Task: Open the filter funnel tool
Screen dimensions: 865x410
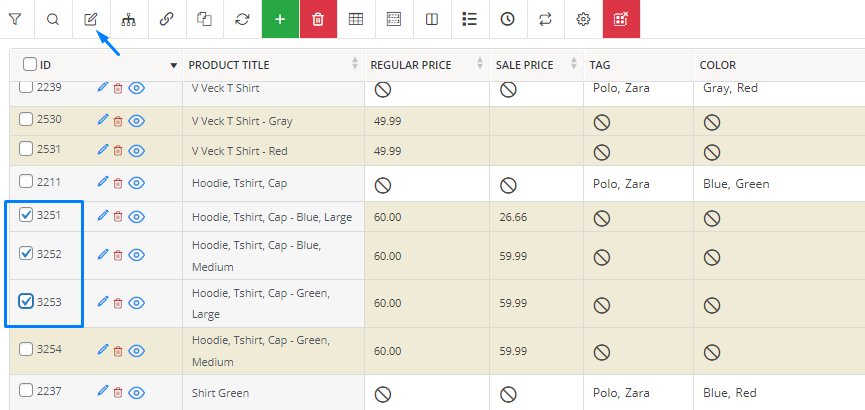Action: click(x=15, y=19)
